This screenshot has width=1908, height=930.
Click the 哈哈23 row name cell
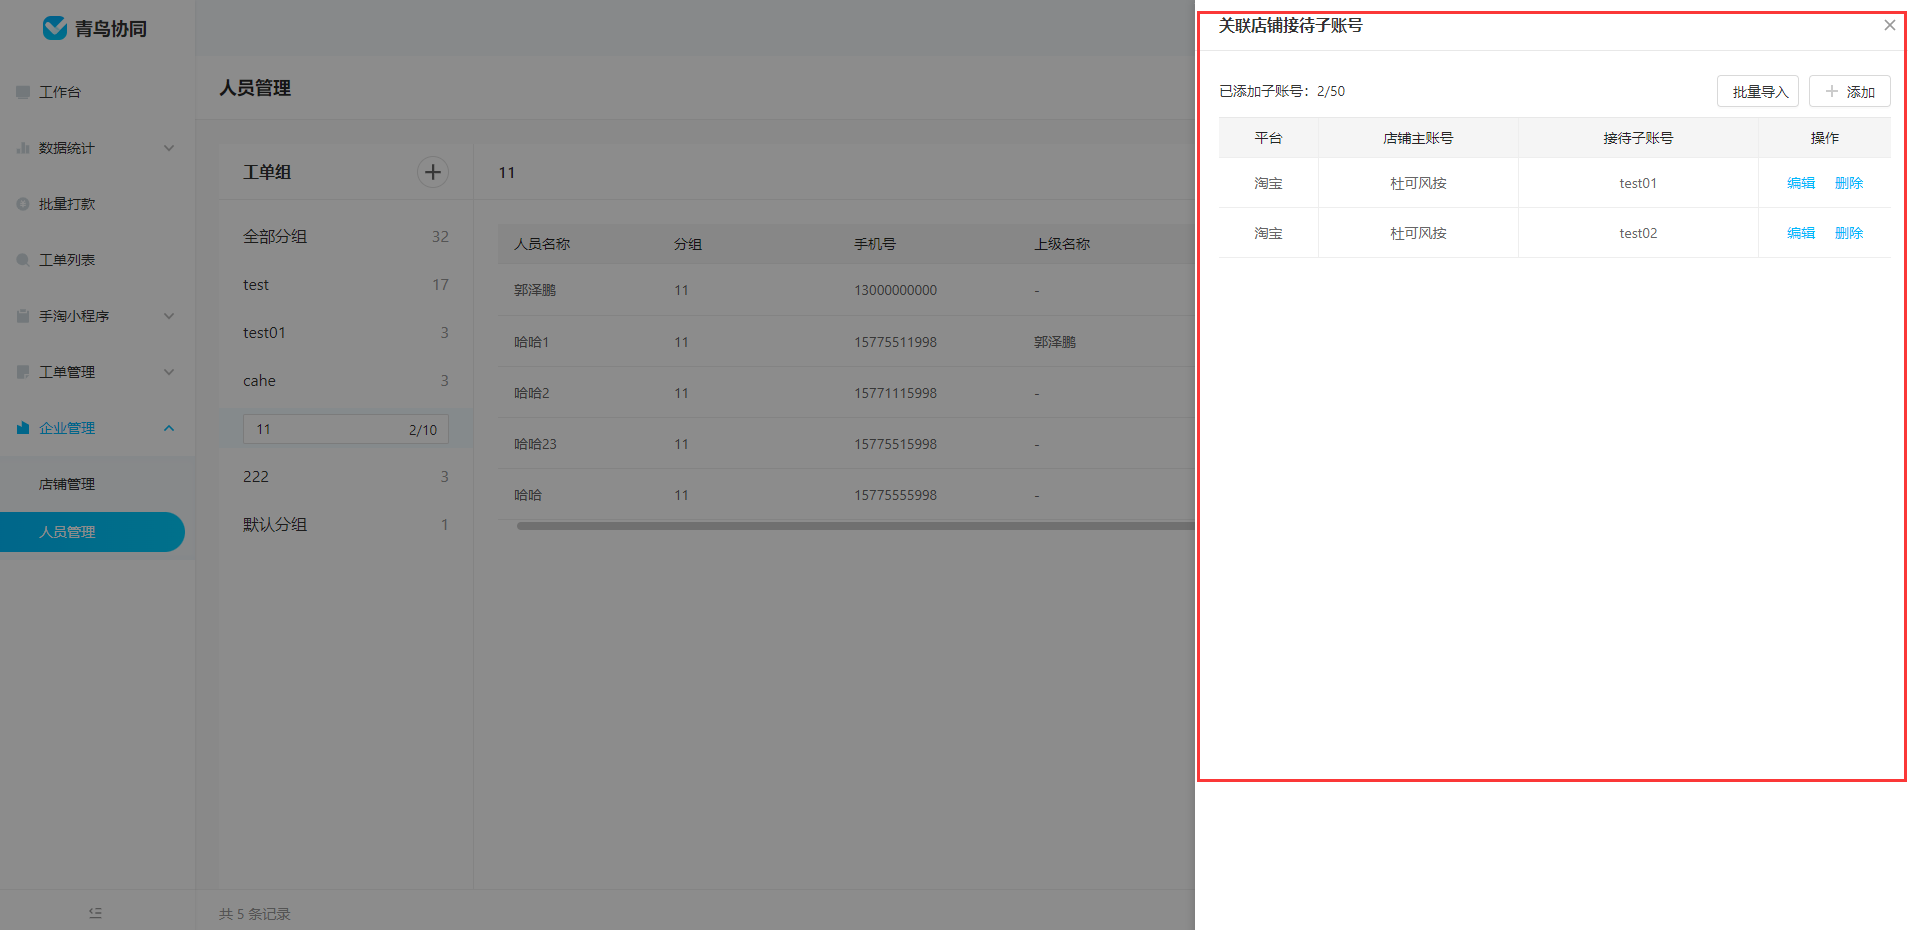(x=535, y=444)
